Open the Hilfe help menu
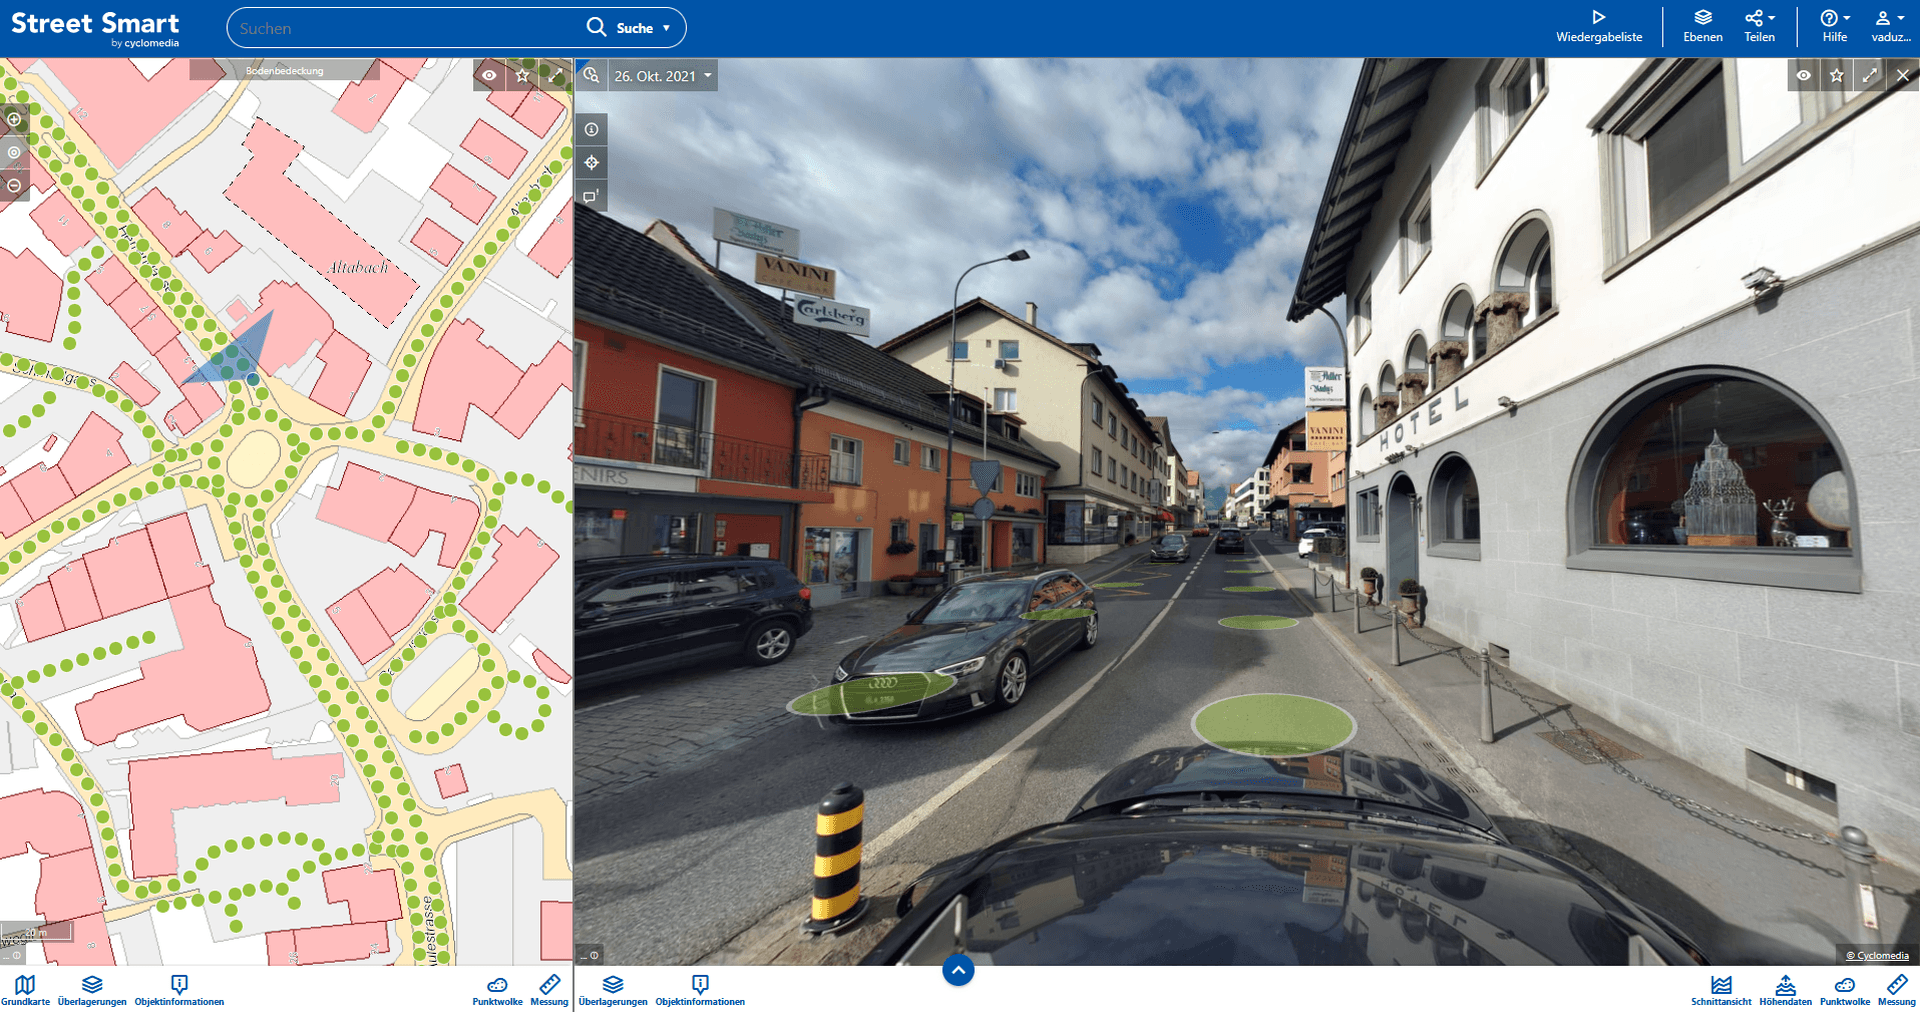 (x=1834, y=26)
